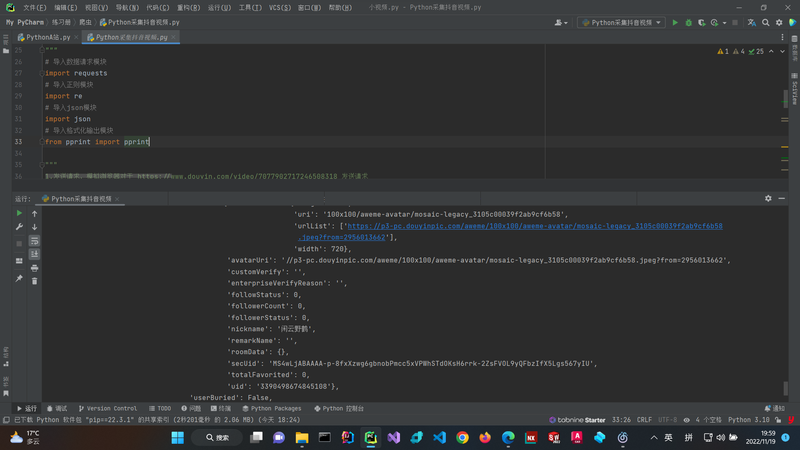Viewport: 800px width, 450px height.
Task: Open Google Chrome from the taskbar
Action: point(462,438)
